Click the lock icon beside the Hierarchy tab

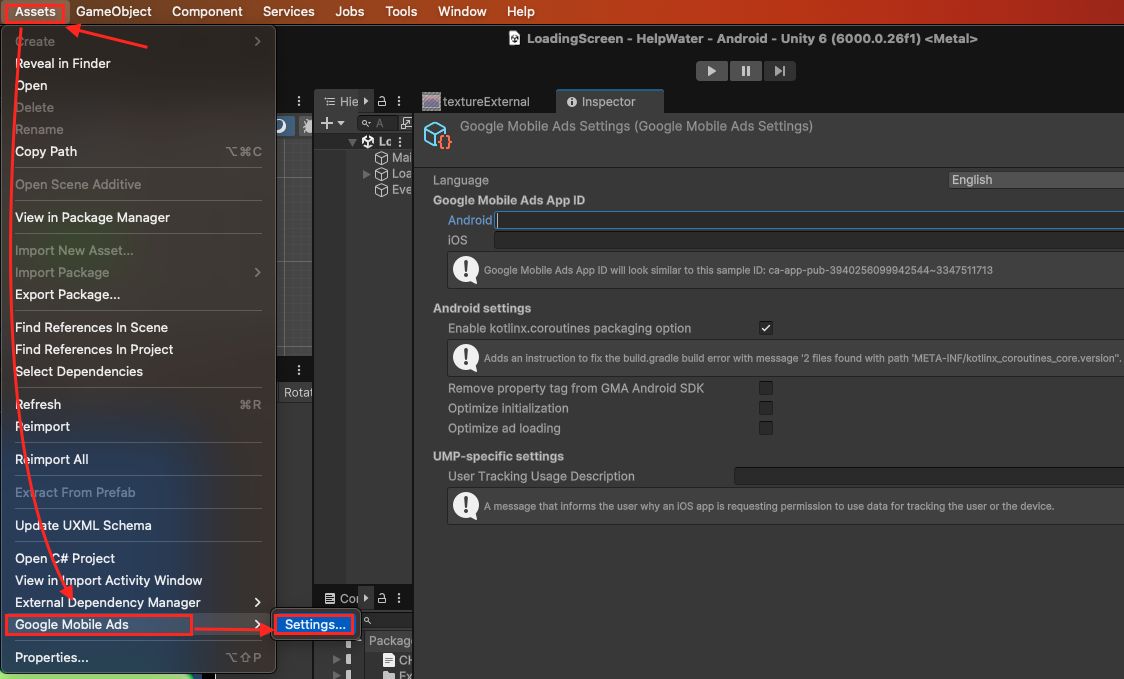pos(382,101)
